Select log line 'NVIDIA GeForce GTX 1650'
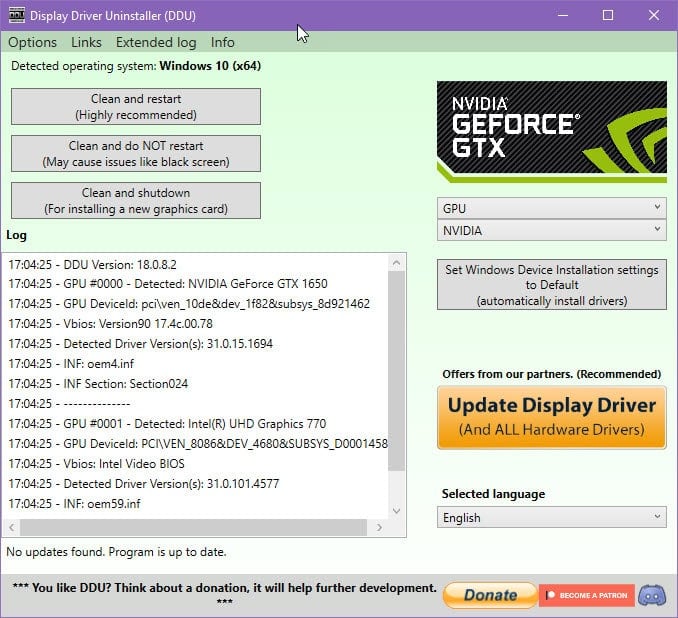Screen dimensions: 678x618 point(168,284)
